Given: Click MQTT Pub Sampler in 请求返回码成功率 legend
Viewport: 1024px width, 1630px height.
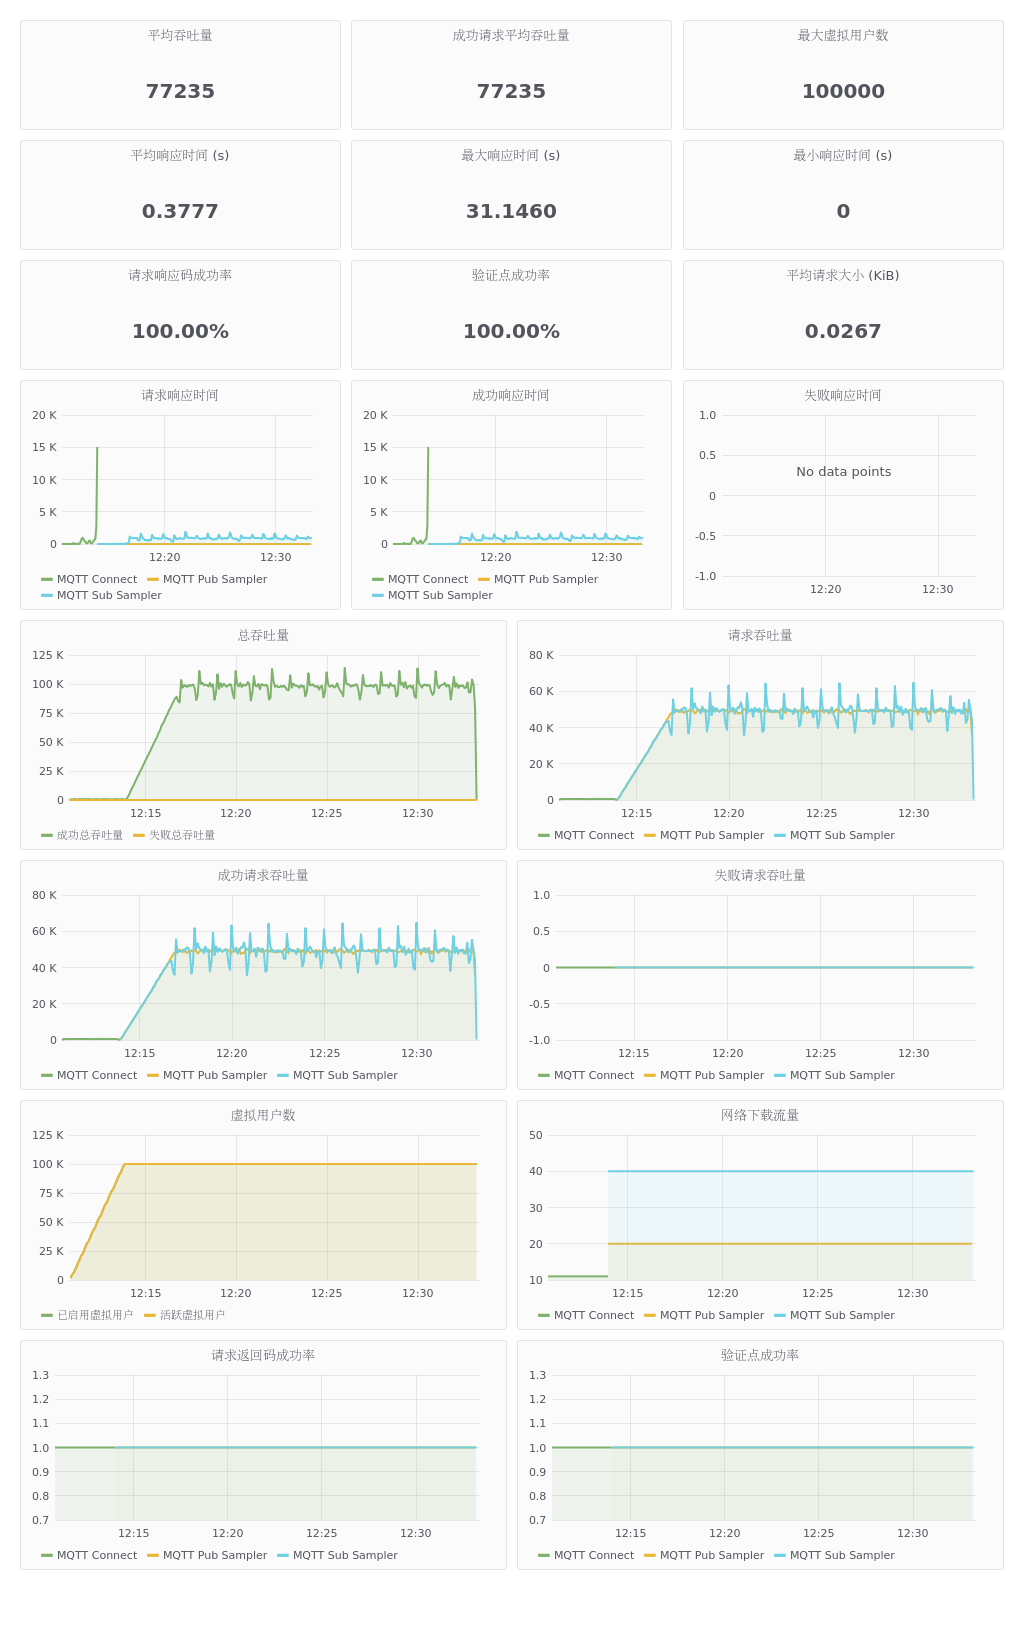Looking at the screenshot, I should point(214,1555).
